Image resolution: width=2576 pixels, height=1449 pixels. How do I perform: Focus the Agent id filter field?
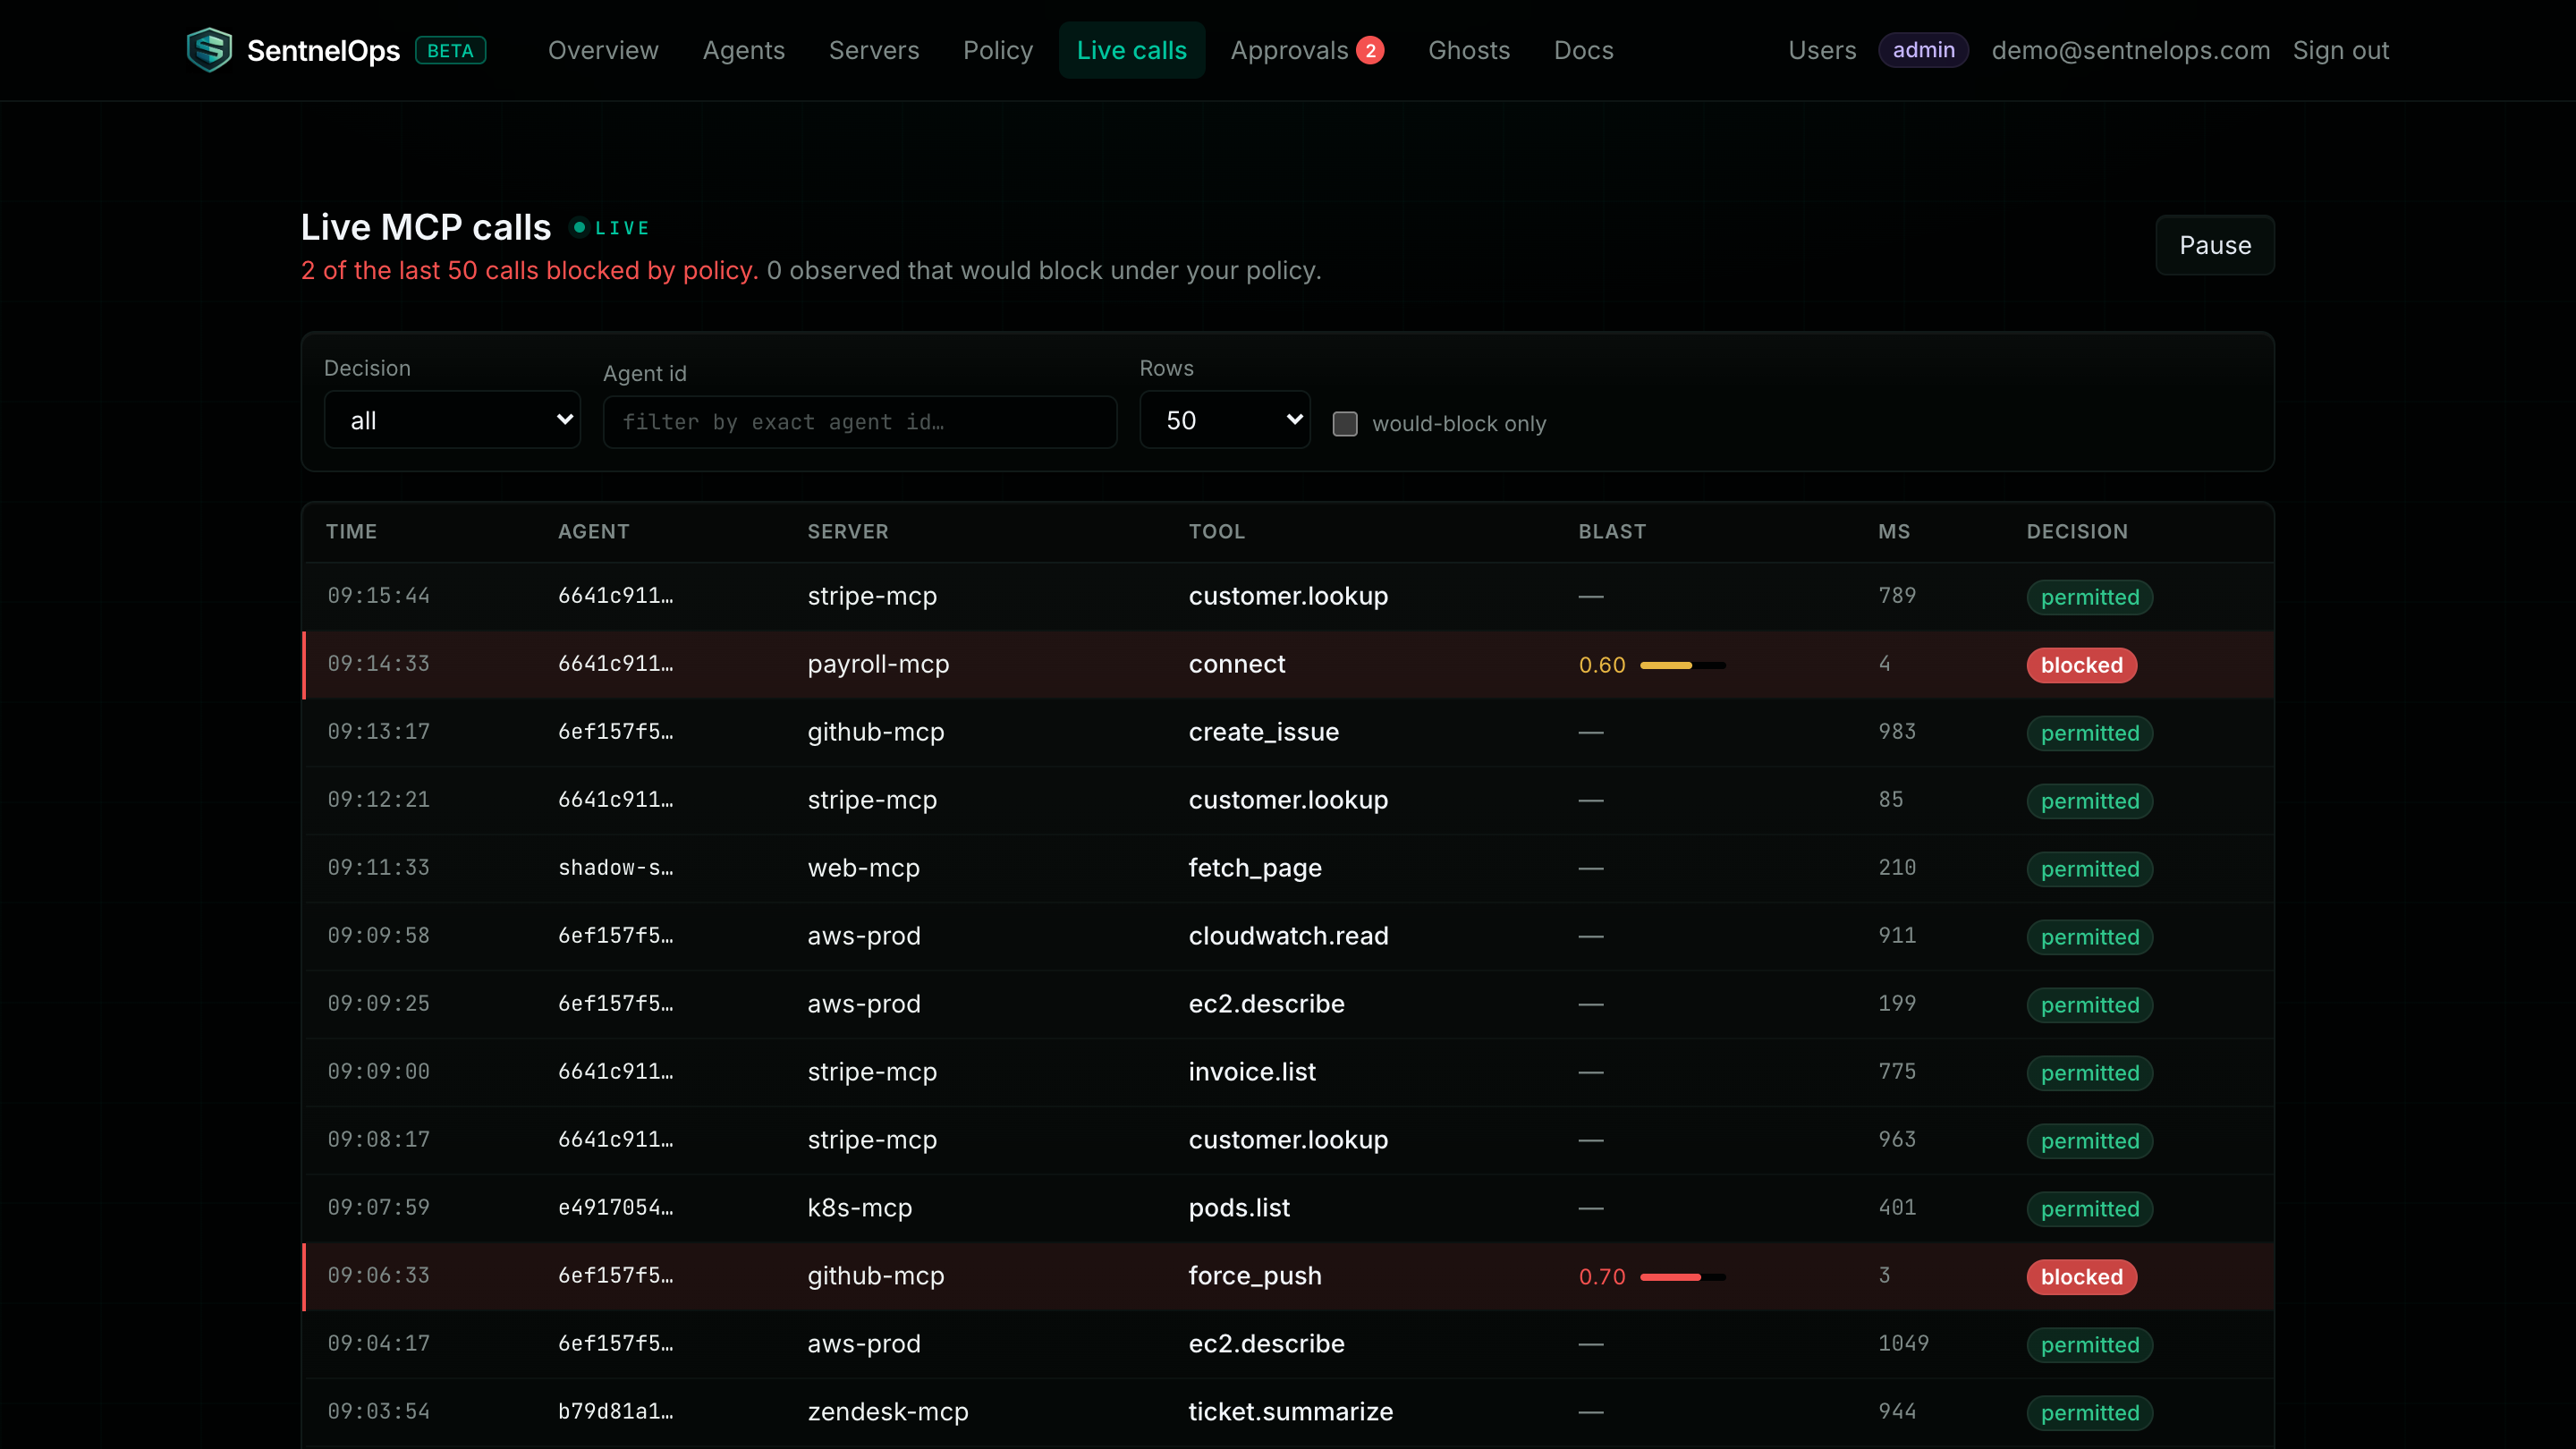pyautogui.click(x=860, y=422)
